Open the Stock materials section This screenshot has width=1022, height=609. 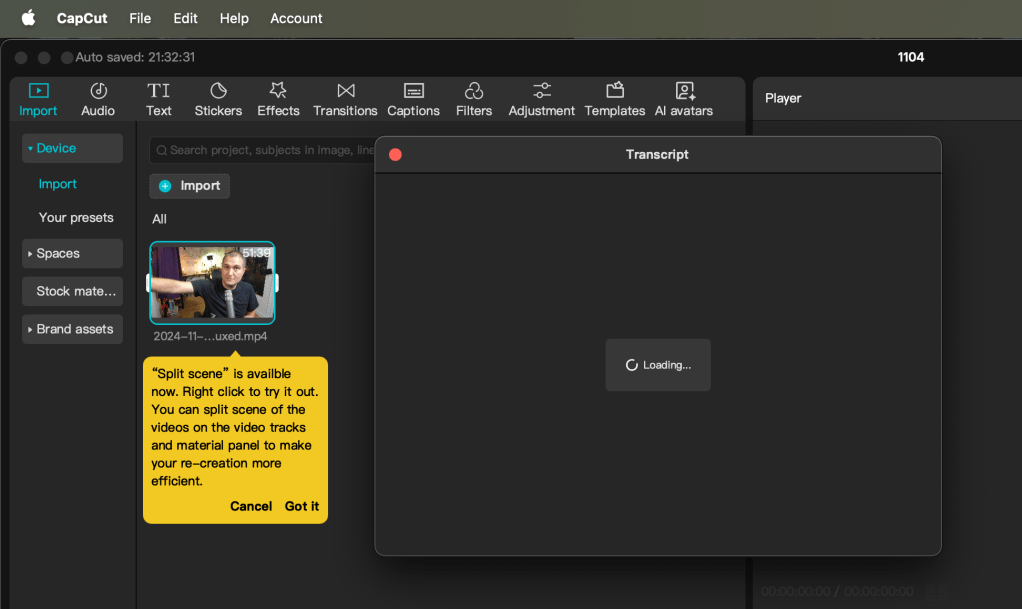pyautogui.click(x=72, y=291)
